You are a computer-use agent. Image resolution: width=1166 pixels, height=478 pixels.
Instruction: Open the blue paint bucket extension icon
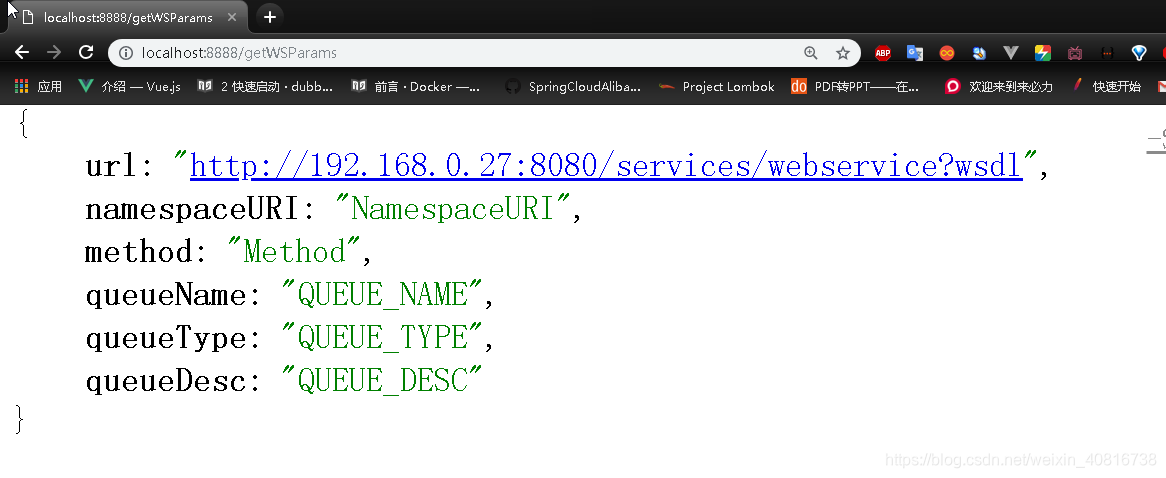pos(979,53)
